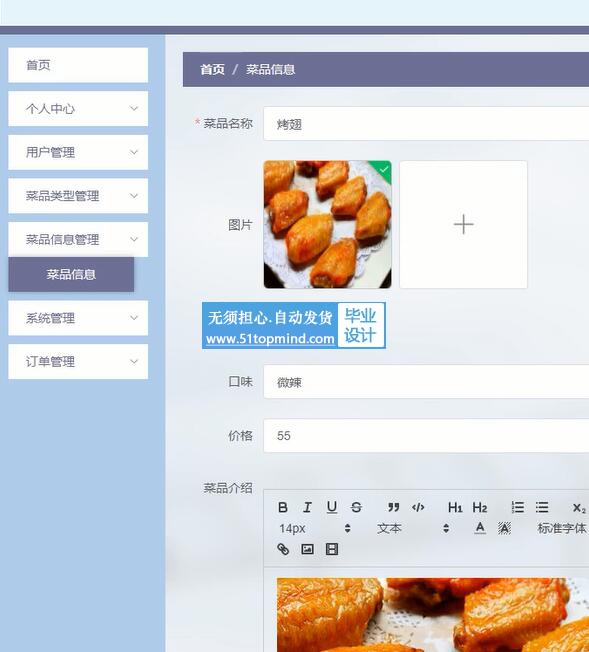589x652 pixels.
Task: Insert a video into the editor
Action: coord(332,549)
